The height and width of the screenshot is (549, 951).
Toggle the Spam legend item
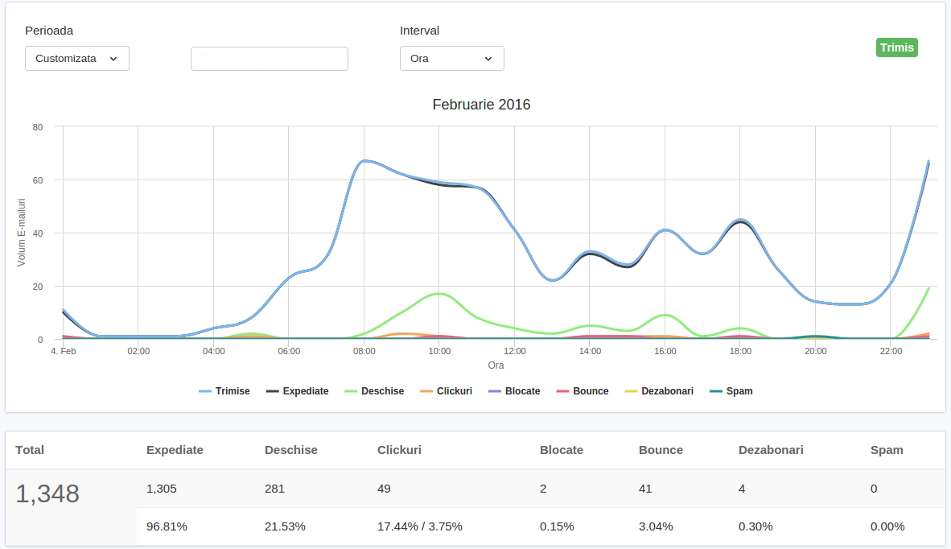pos(731,391)
